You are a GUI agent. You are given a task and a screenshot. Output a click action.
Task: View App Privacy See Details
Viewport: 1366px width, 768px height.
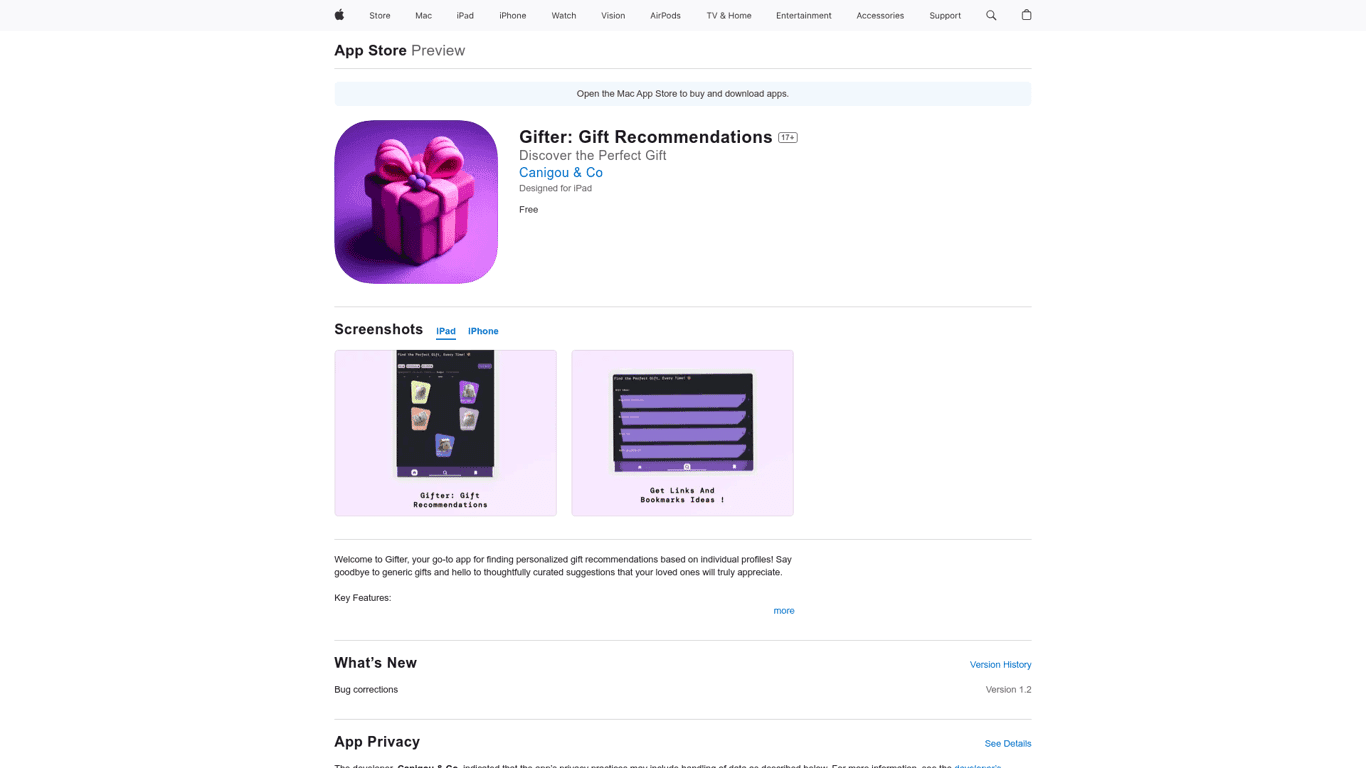(1007, 744)
